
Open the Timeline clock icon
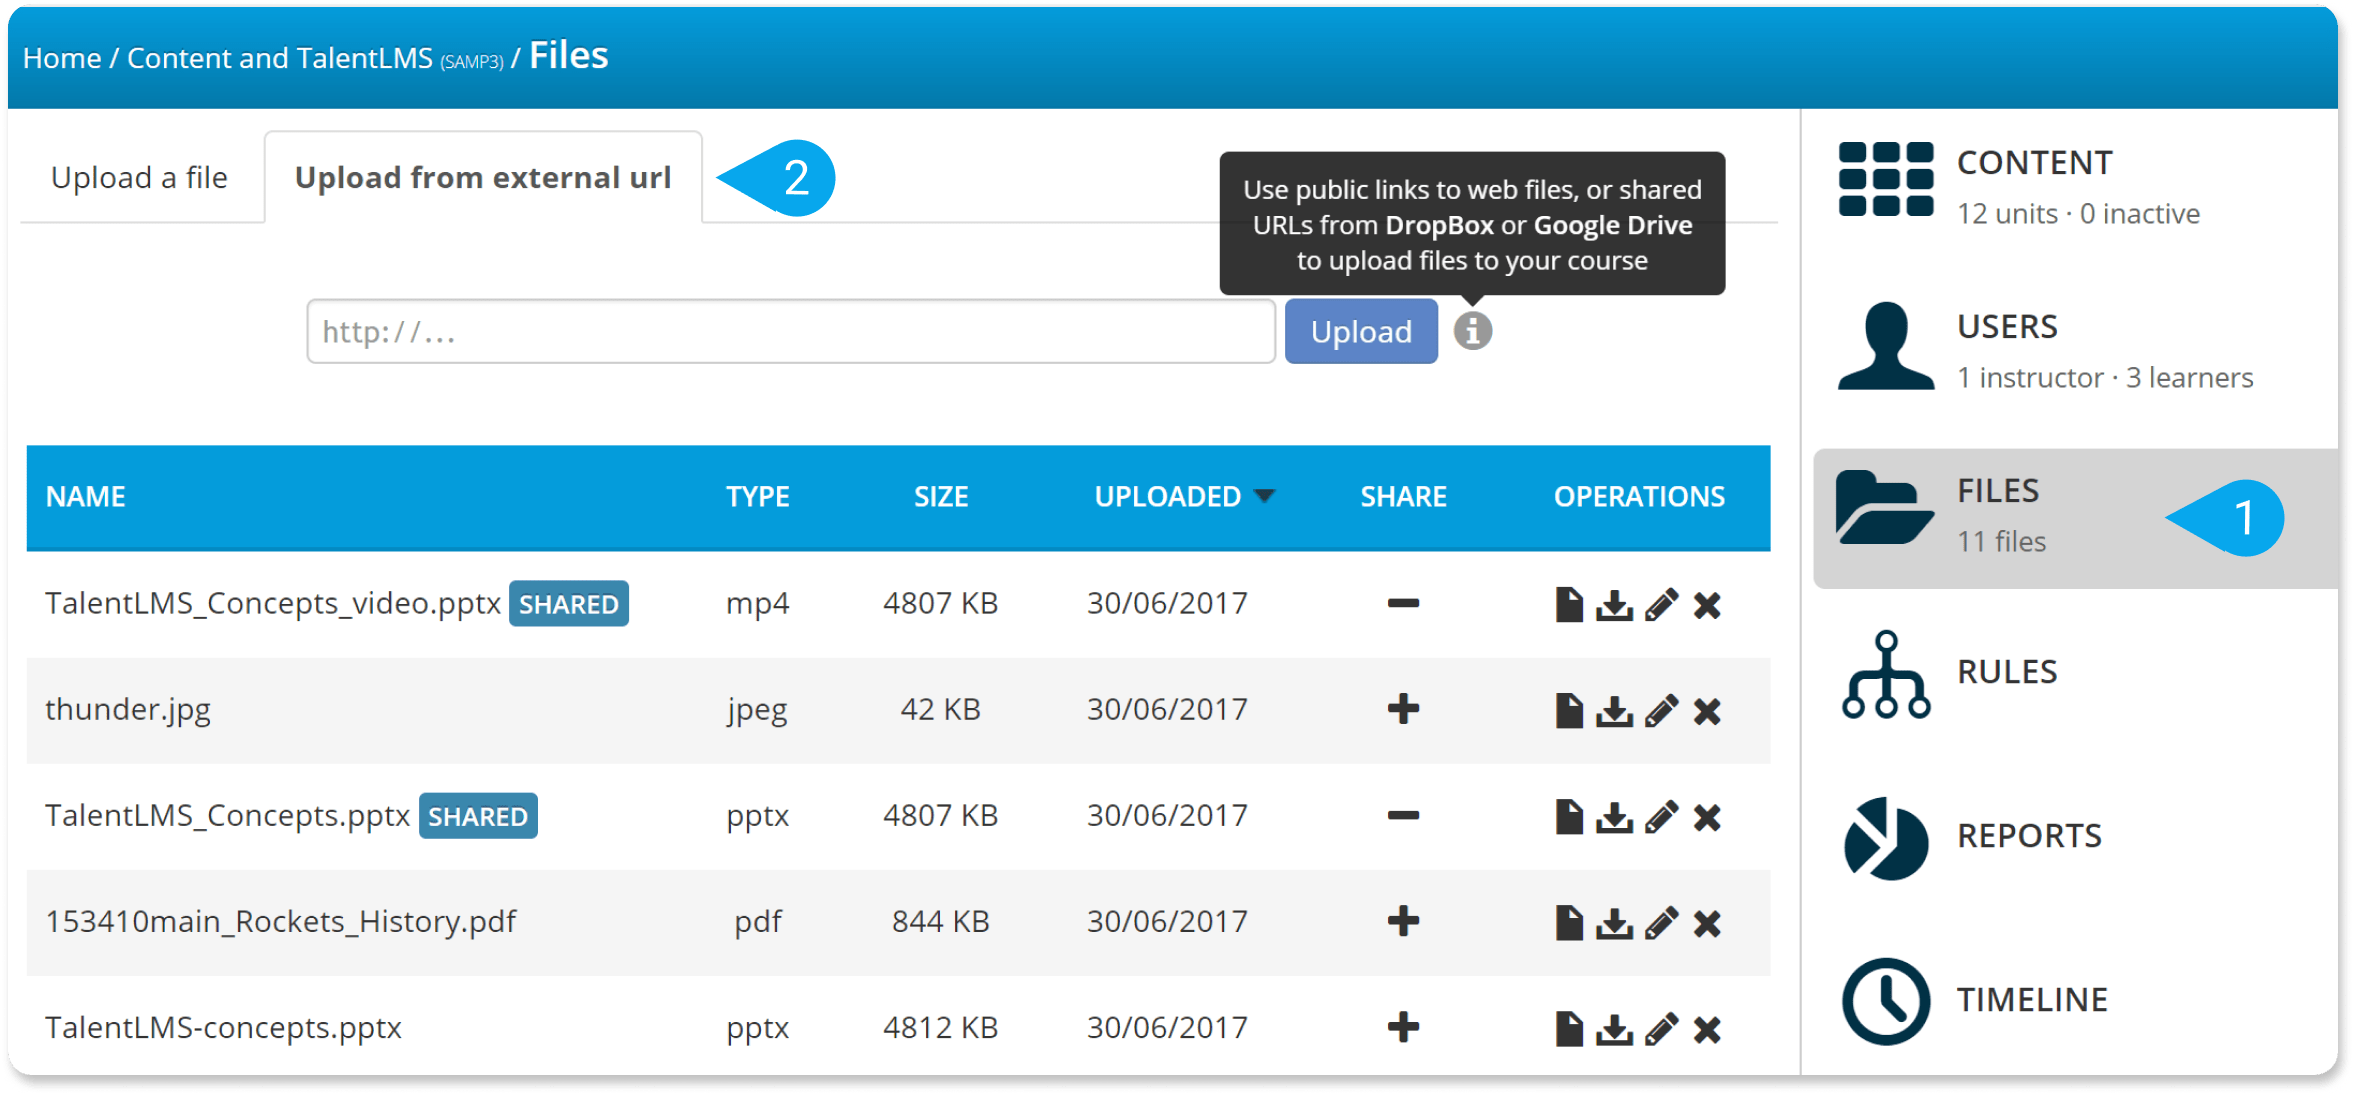[x=1885, y=1001]
